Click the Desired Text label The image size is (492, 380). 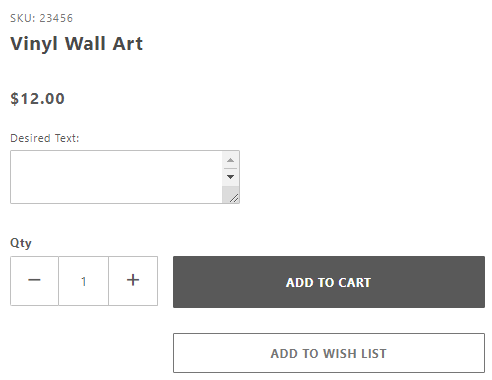click(x=45, y=138)
